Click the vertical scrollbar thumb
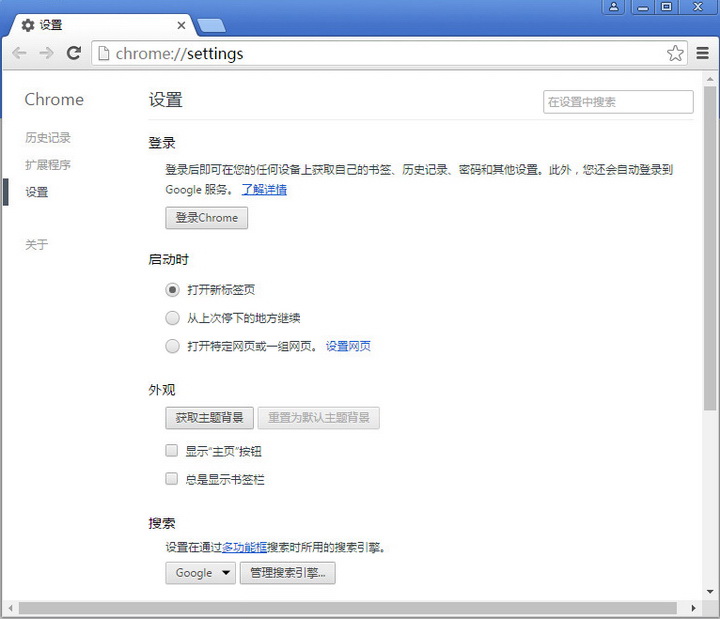This screenshot has height=619, width=720. tap(710, 248)
